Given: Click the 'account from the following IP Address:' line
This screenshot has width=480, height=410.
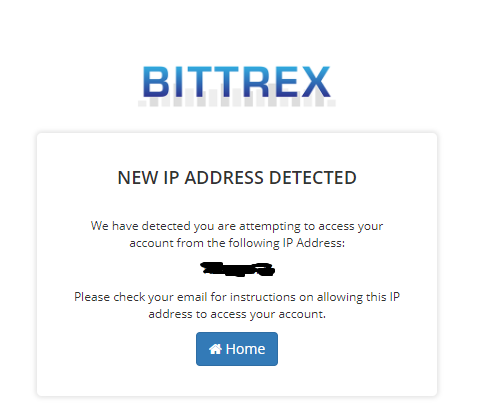Looking at the screenshot, I should [x=237, y=243].
